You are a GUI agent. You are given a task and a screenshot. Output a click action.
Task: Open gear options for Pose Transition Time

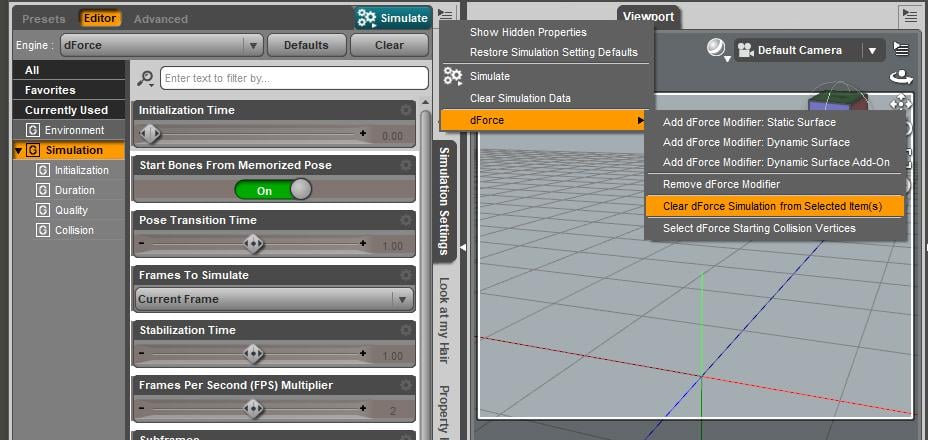[x=406, y=220]
